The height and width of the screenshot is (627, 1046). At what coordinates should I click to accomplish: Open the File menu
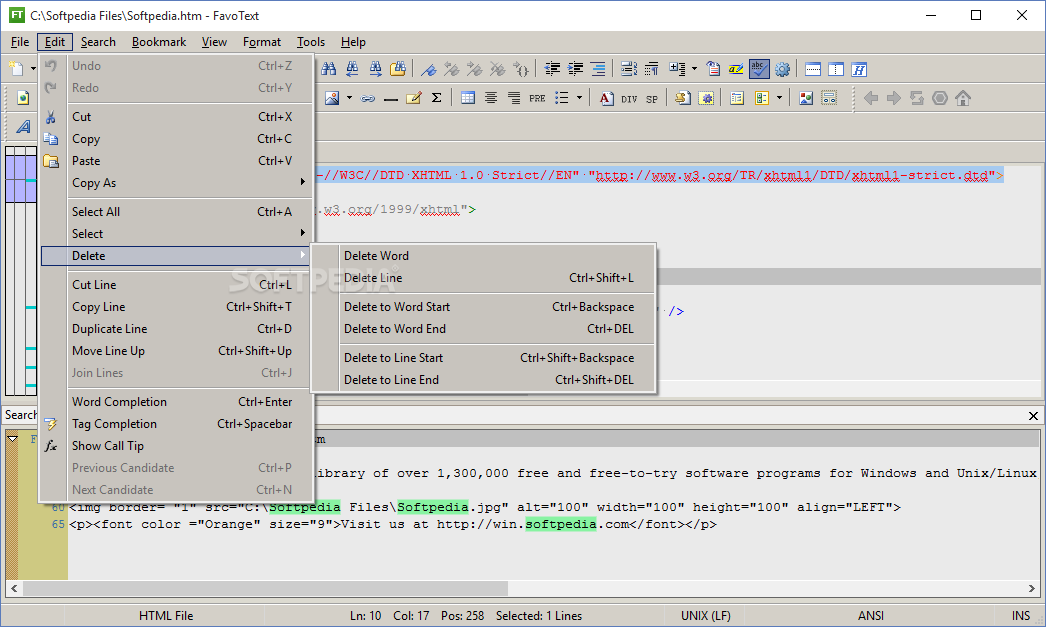[20, 41]
